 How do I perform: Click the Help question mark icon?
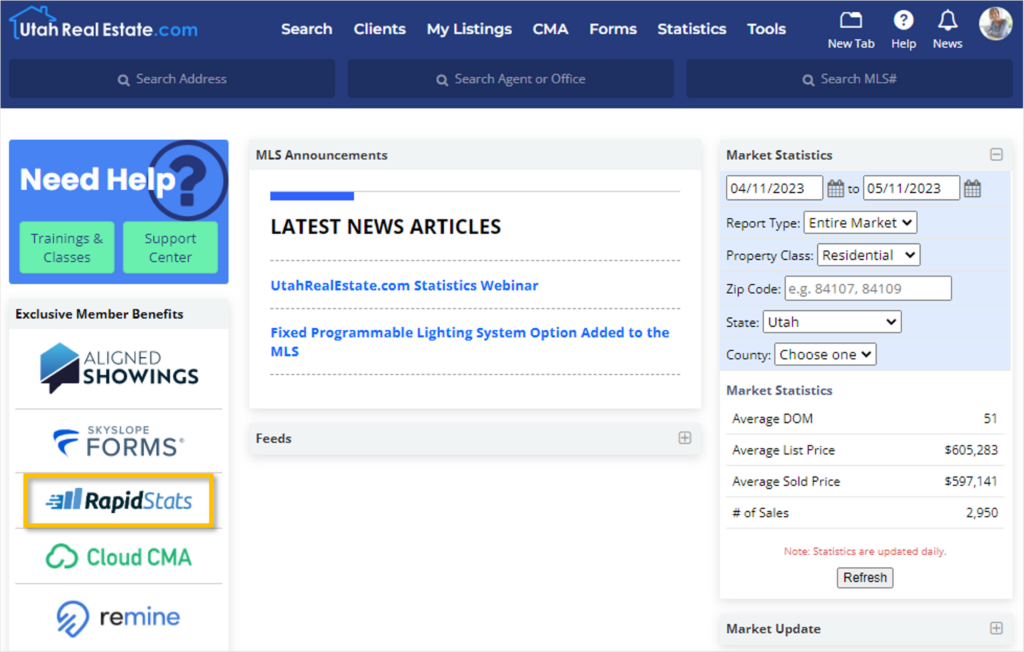pos(903,21)
